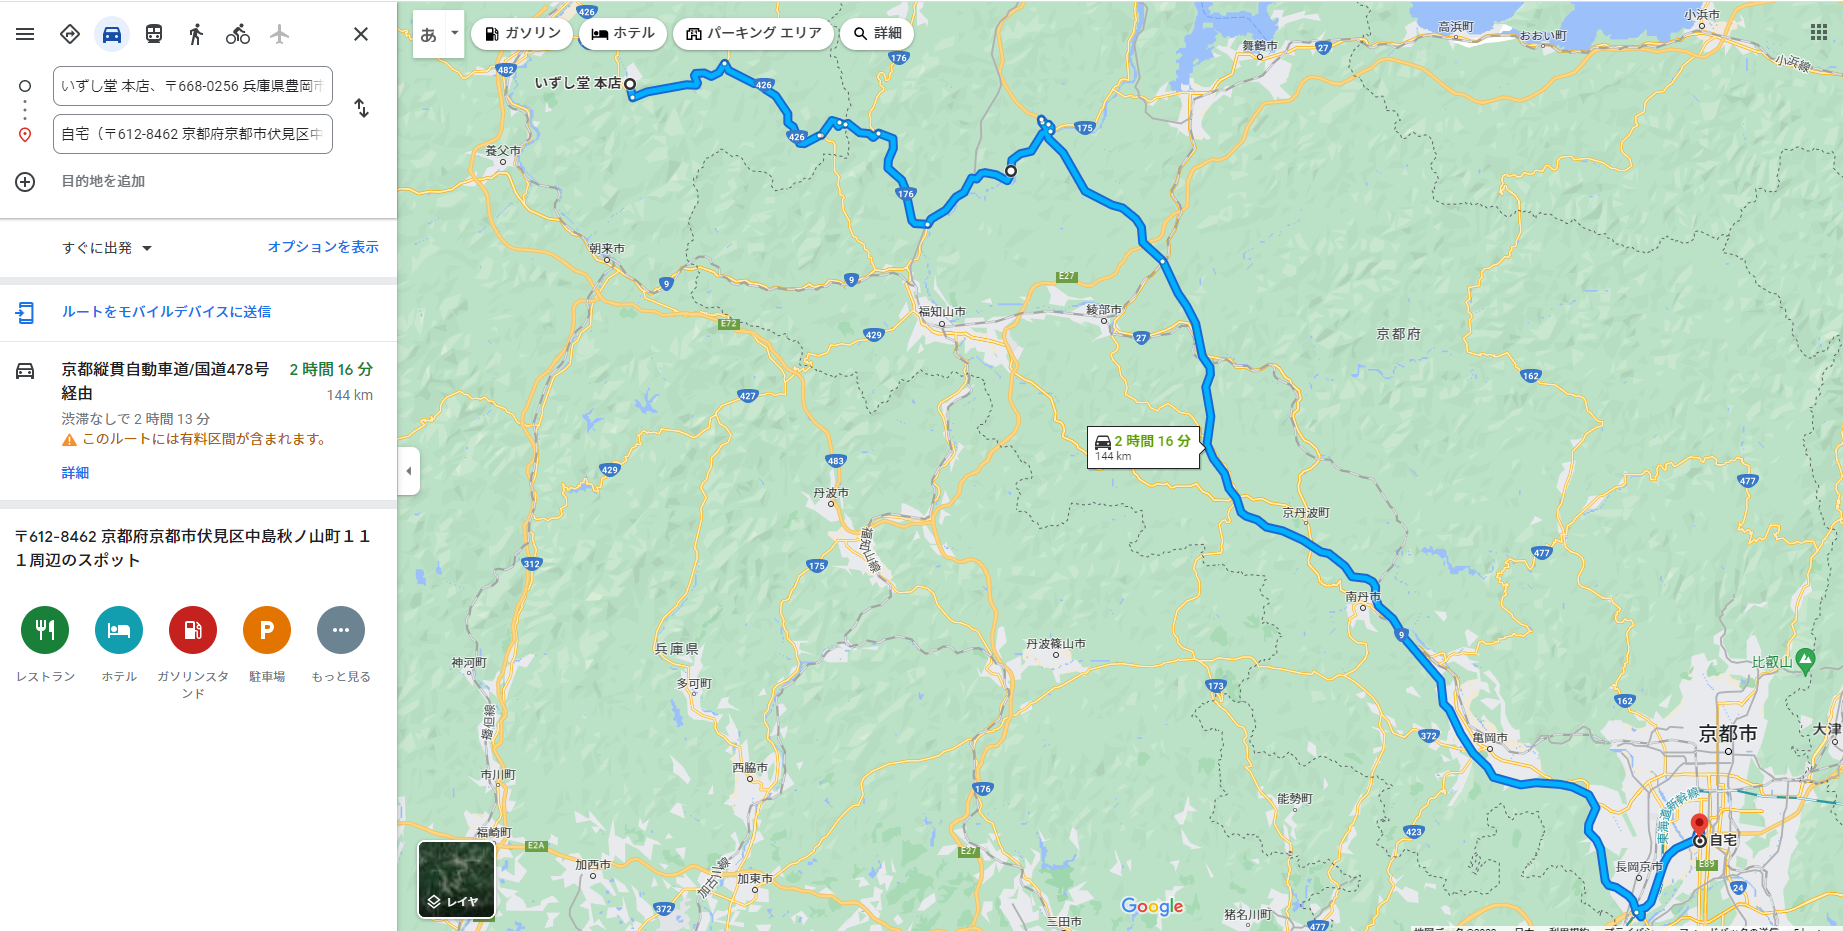Open the input language あ dropdown

[x=438, y=34]
